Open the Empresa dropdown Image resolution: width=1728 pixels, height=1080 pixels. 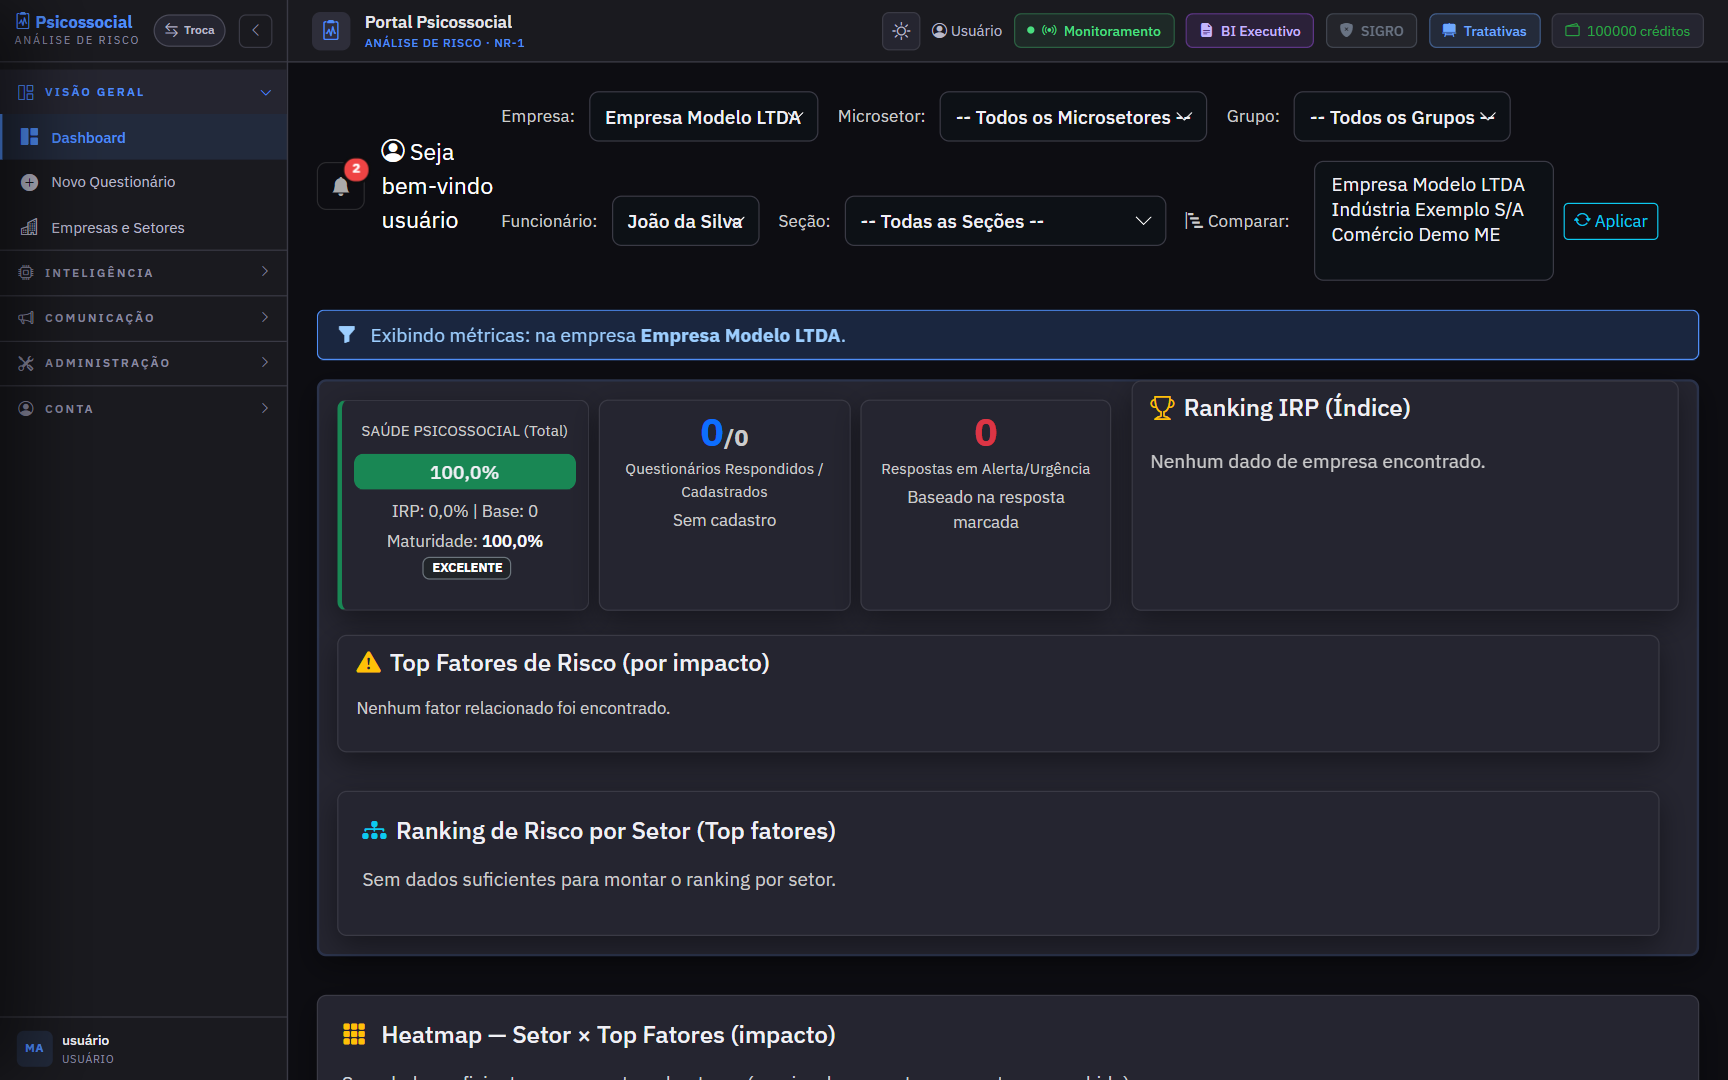[703, 117]
